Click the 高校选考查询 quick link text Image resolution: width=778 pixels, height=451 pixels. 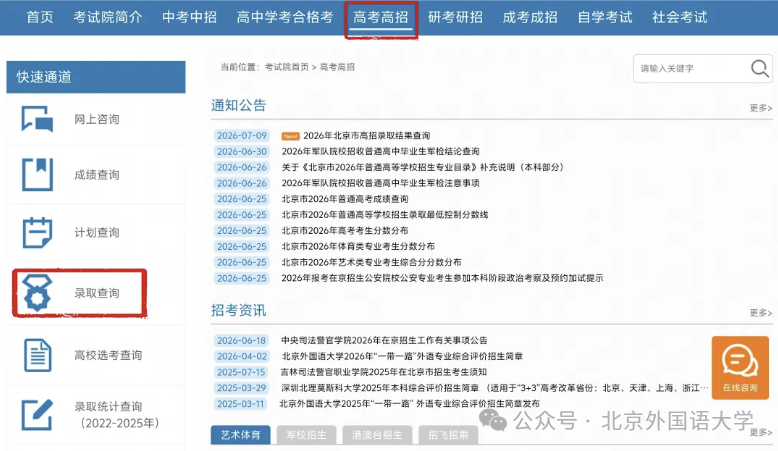click(108, 355)
